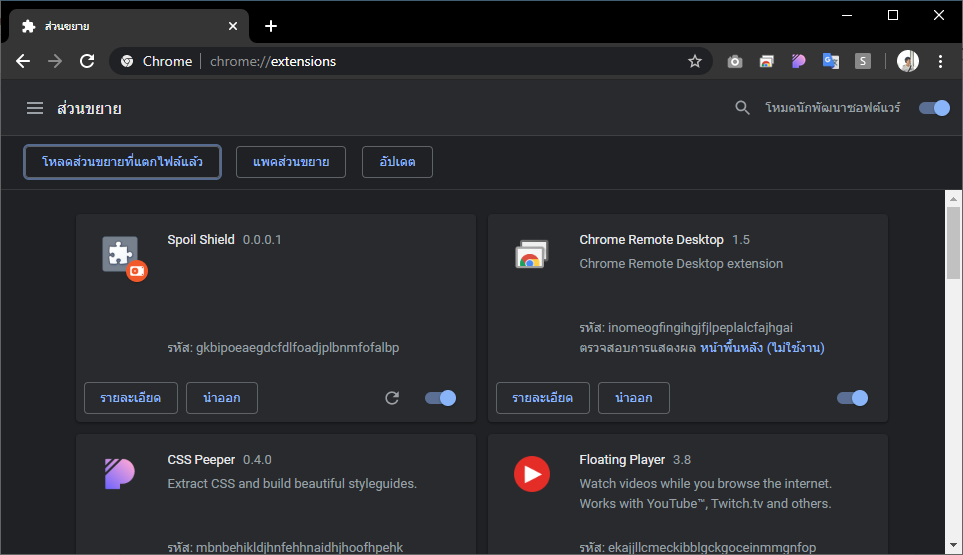Screen dimensions: 963x555
Task: Click the scrollbar up arrow
Action: [x=953, y=199]
